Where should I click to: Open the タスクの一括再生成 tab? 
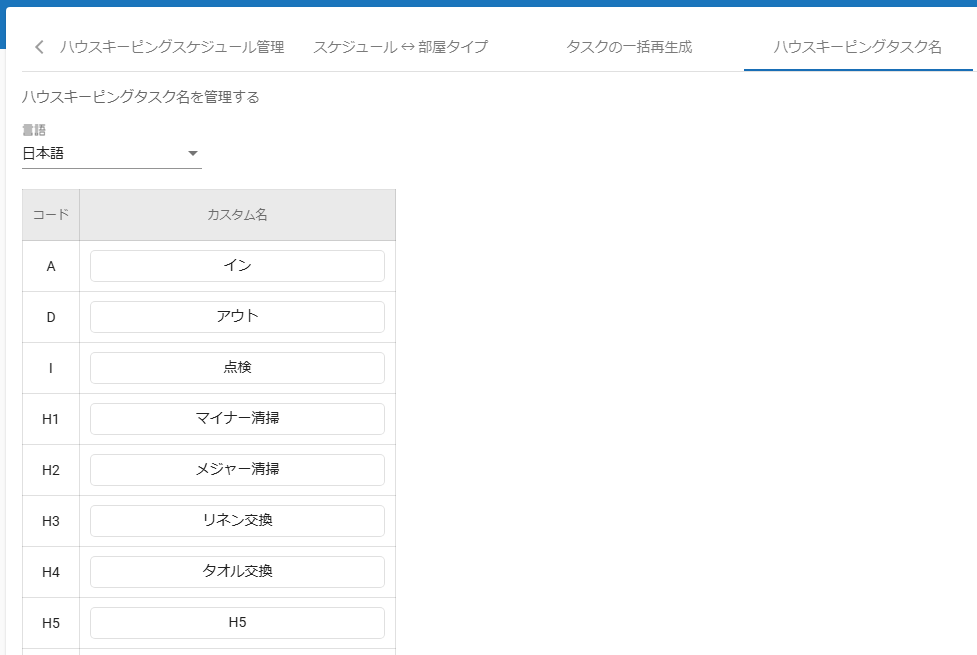(x=629, y=47)
